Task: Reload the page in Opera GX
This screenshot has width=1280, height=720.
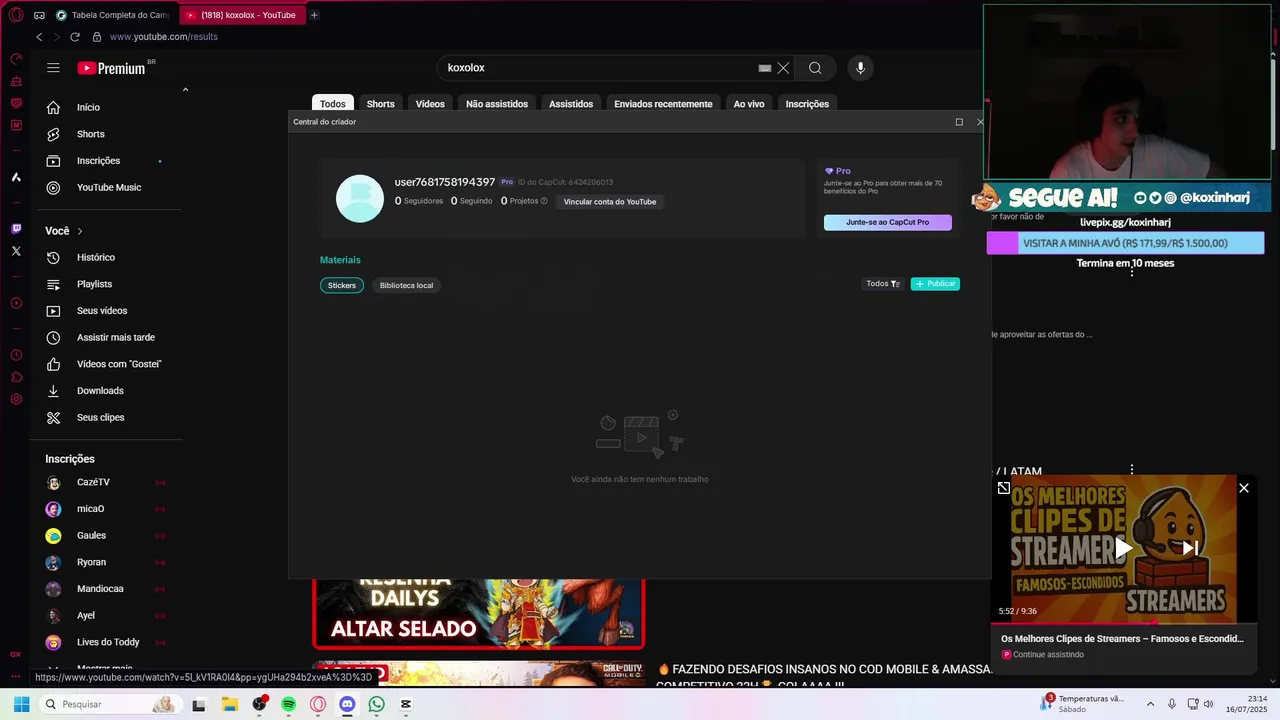Action: [74, 37]
